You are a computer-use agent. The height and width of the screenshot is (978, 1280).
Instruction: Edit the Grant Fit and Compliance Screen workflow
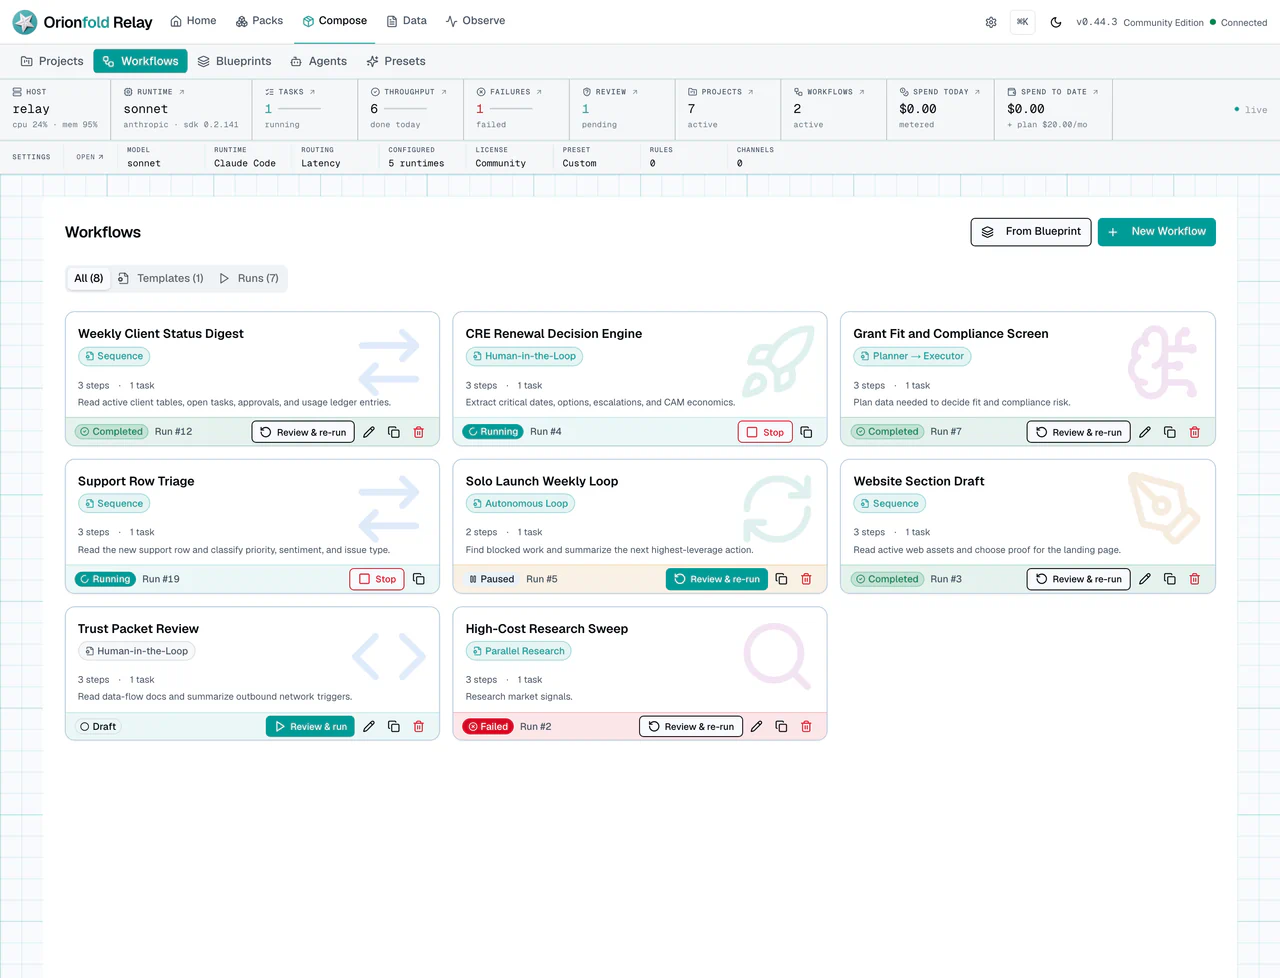pos(1145,432)
